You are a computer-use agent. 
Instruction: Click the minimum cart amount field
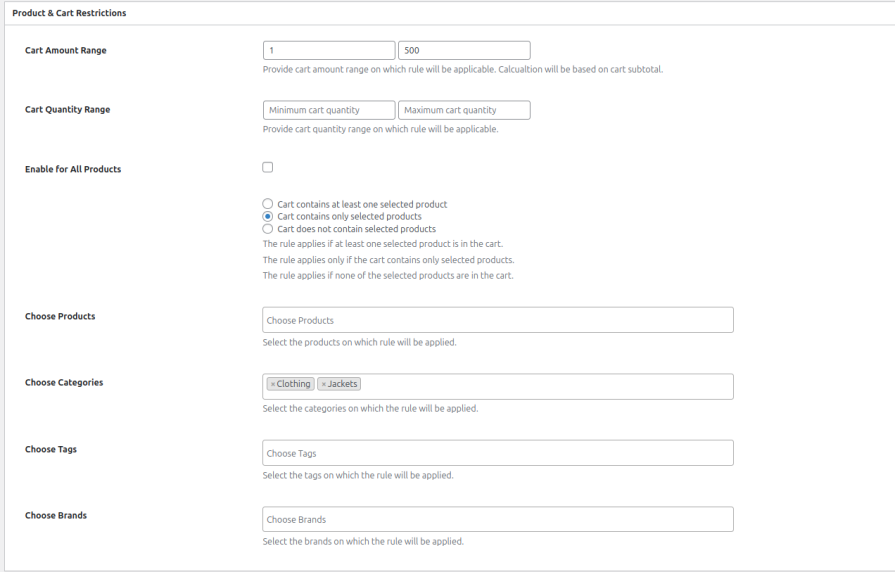(x=328, y=50)
